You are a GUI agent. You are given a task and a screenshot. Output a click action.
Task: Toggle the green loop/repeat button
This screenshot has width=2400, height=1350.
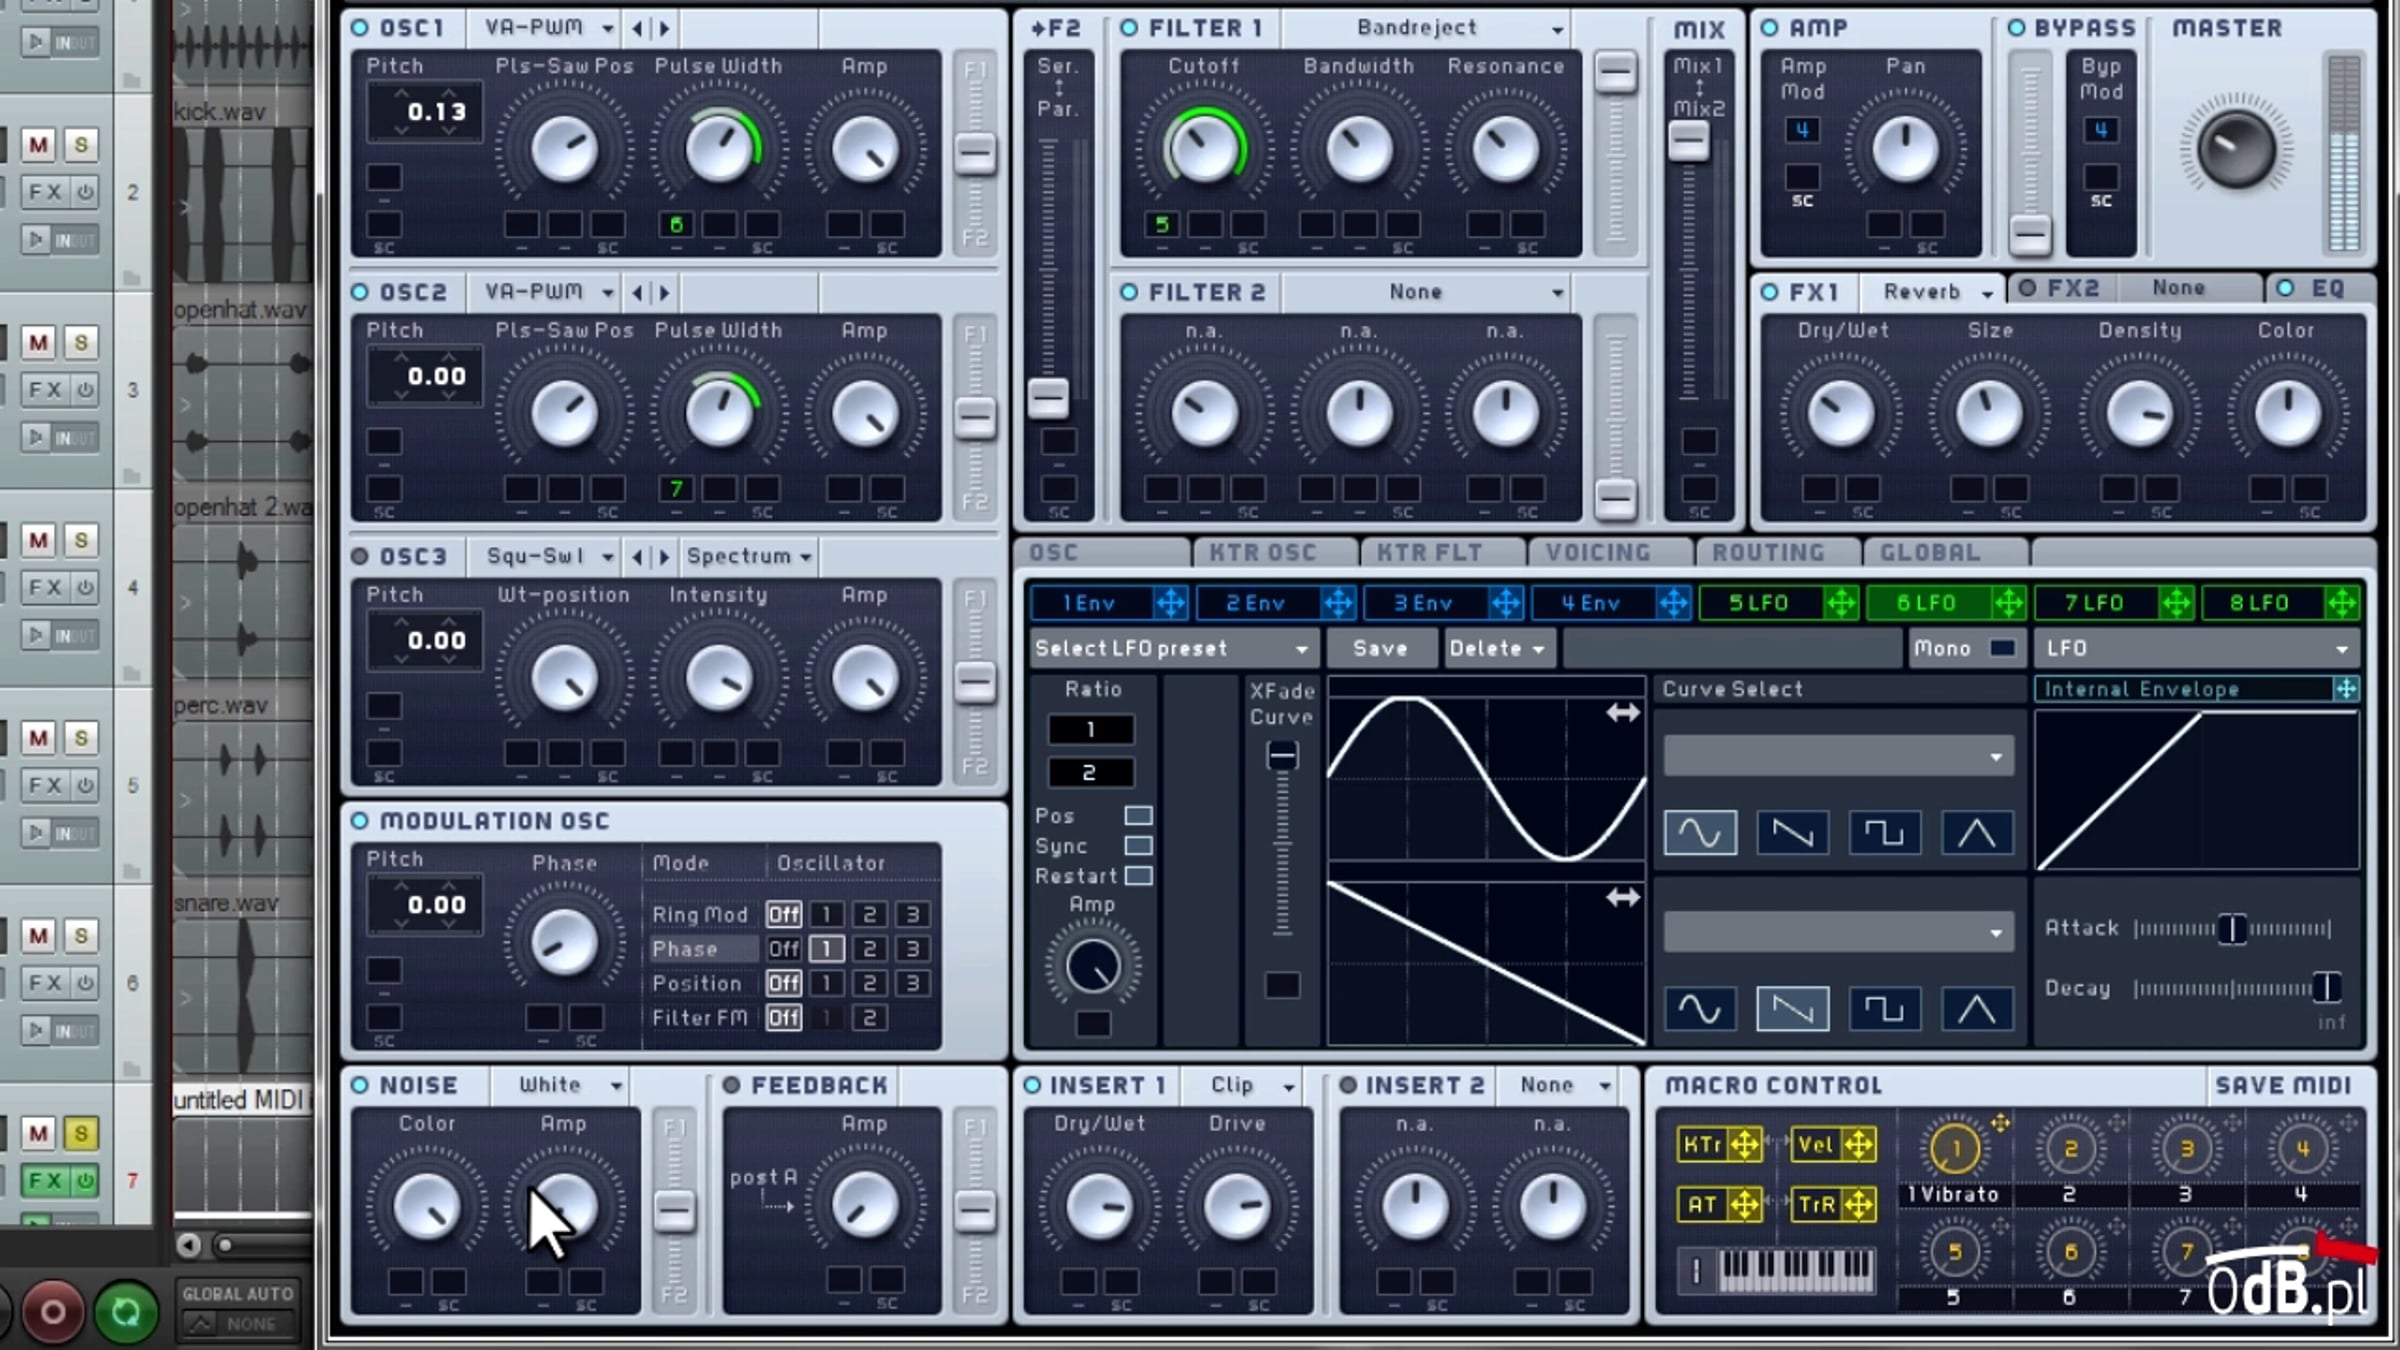(126, 1310)
